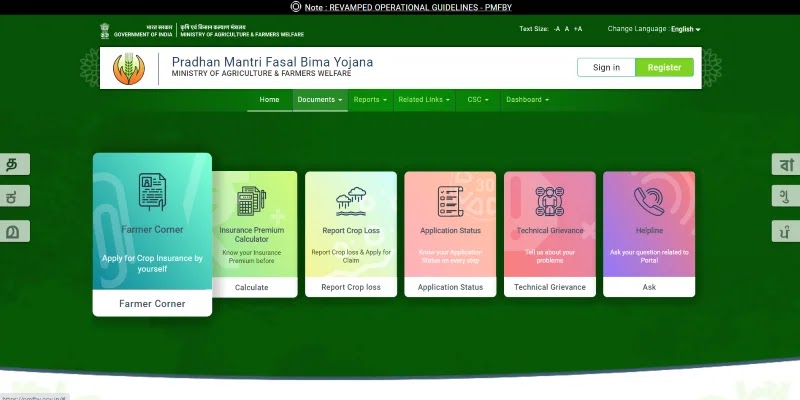Open the Change Language English dropdown
Viewport: 800px width, 400px height.
[686, 29]
